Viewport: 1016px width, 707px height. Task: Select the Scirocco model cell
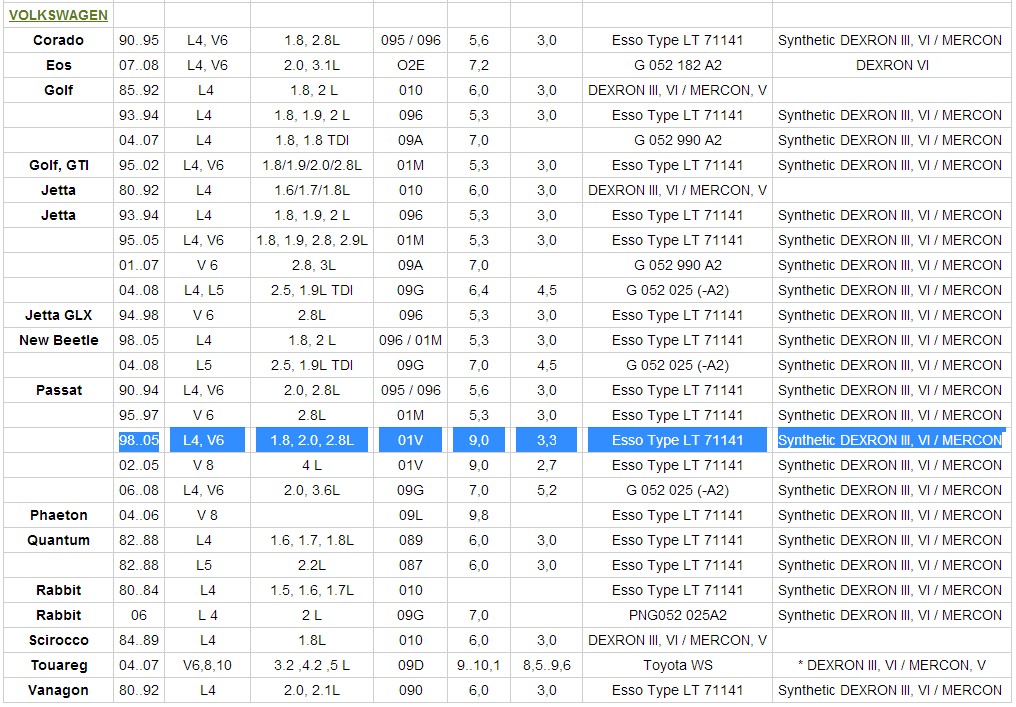point(58,640)
